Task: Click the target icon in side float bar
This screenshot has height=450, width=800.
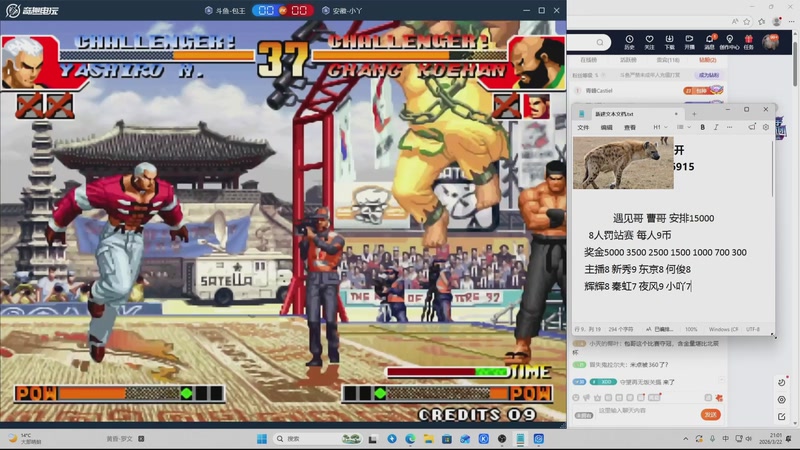Action: [782, 399]
